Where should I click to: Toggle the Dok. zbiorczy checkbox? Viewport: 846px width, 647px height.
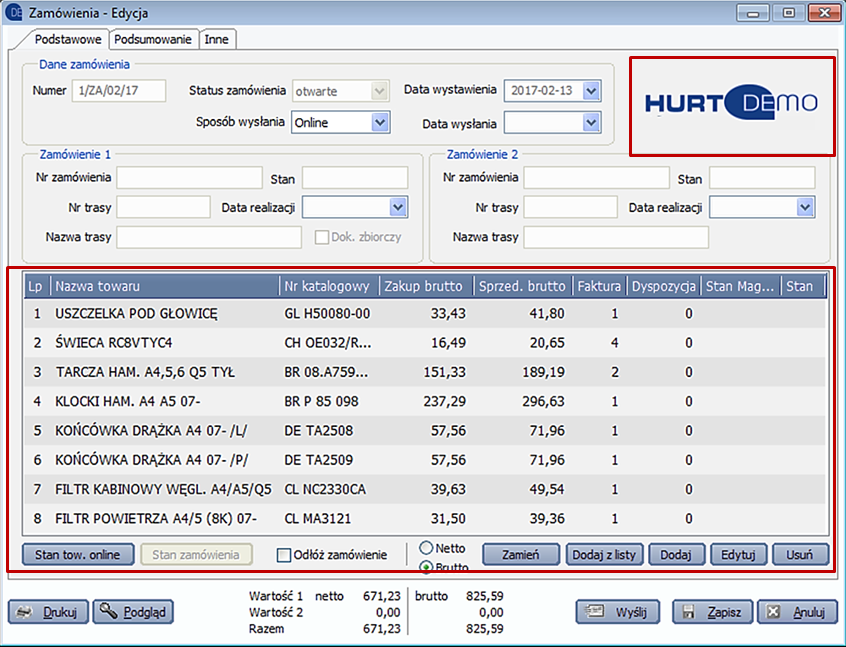322,237
